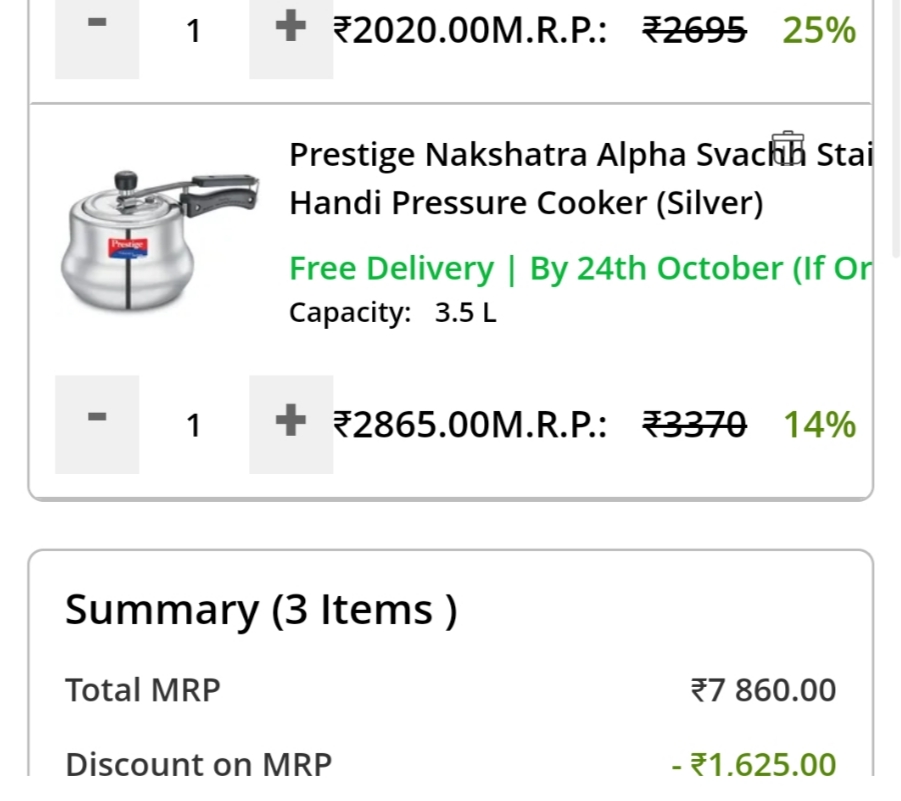The image size is (901, 801).
Task: Click the Discount on MRP label
Action: (x=198, y=764)
